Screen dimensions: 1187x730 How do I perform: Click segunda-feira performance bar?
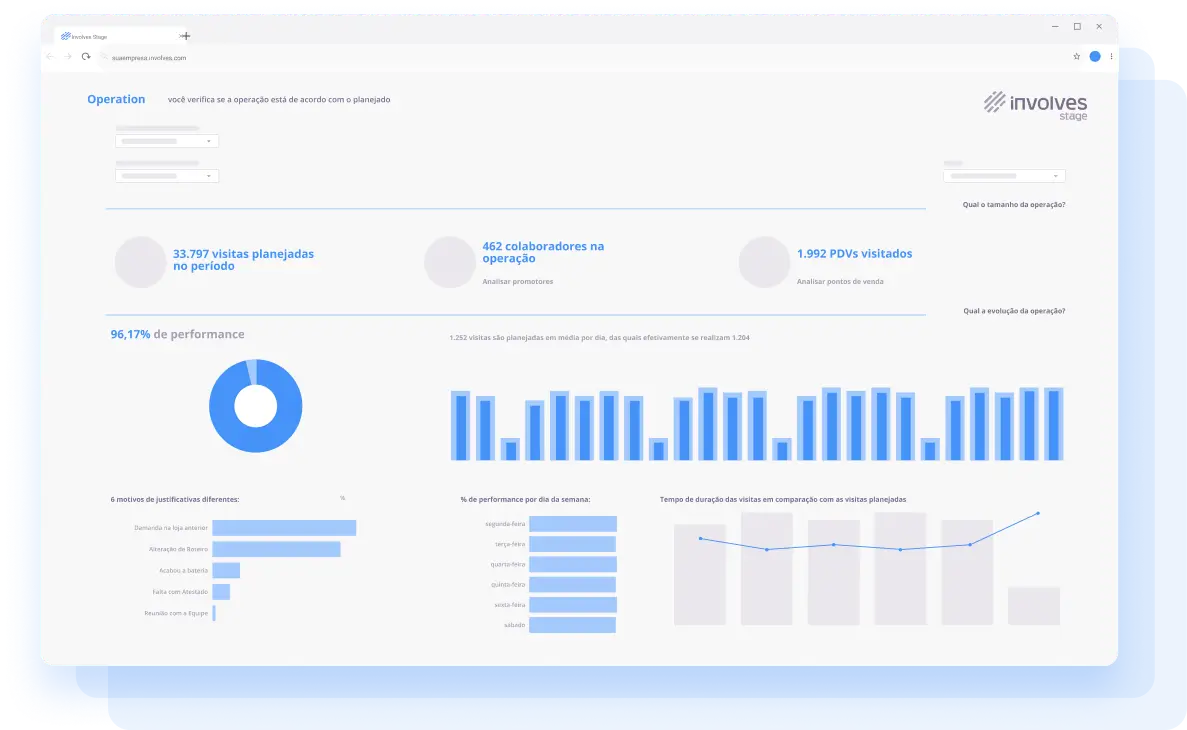point(573,524)
